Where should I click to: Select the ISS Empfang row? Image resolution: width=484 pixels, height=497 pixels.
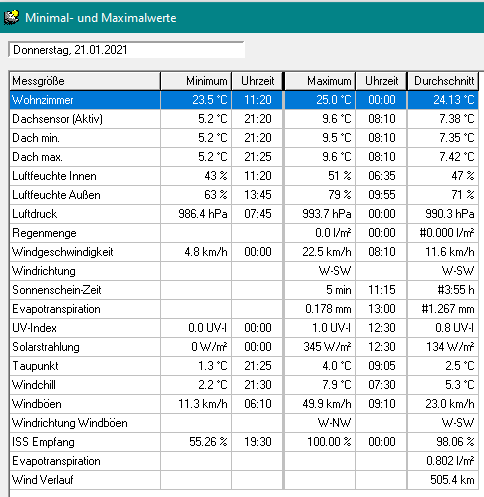tap(244, 442)
